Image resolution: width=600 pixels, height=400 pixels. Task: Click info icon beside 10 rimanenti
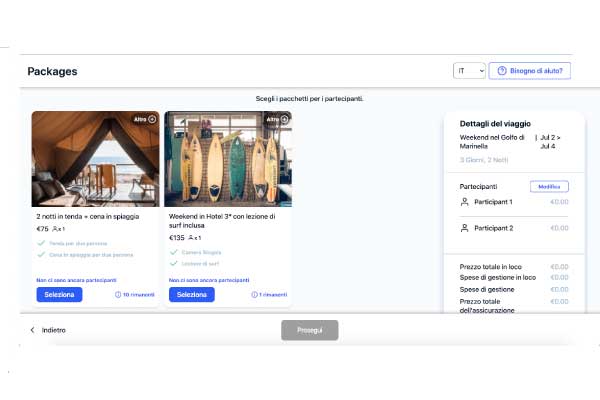point(118,295)
